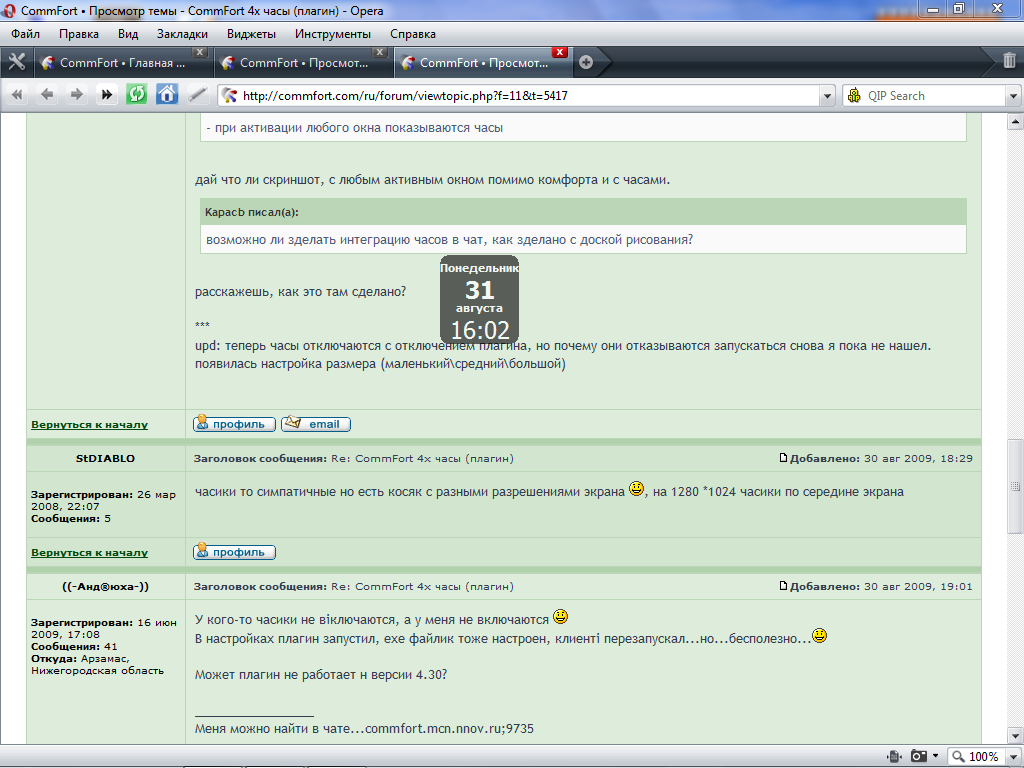Open Opera panels wrench icon
This screenshot has height=768, width=1024.
click(16, 62)
